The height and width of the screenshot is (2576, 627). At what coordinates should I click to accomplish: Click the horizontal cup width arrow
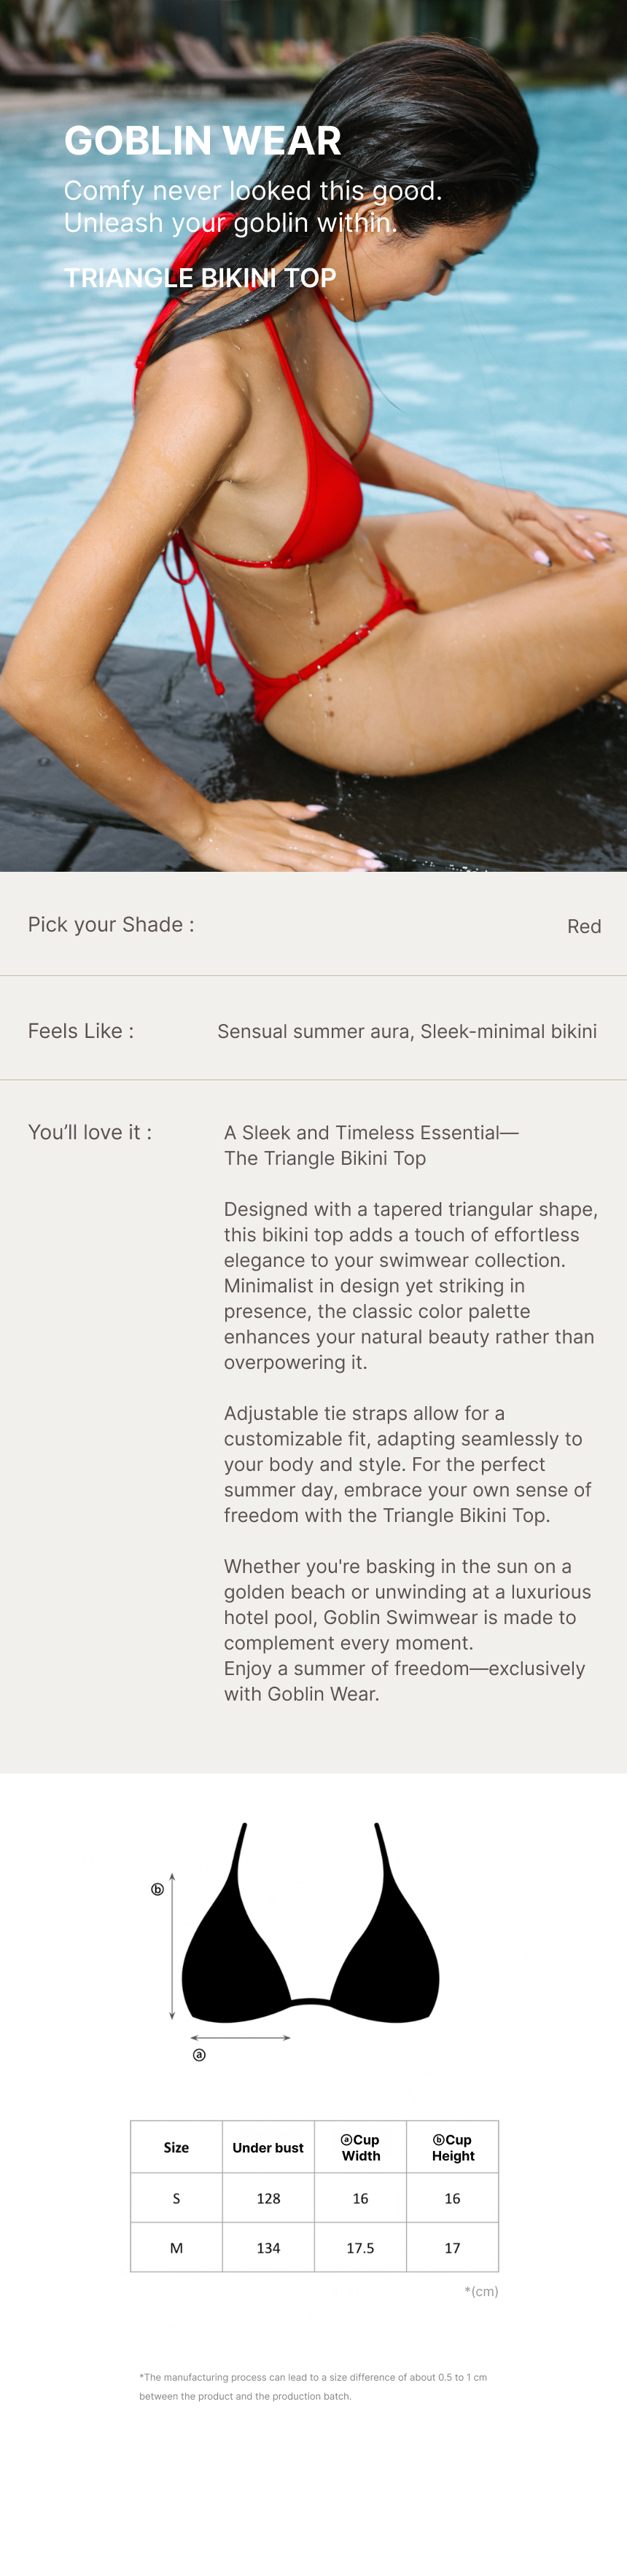coord(240,2037)
